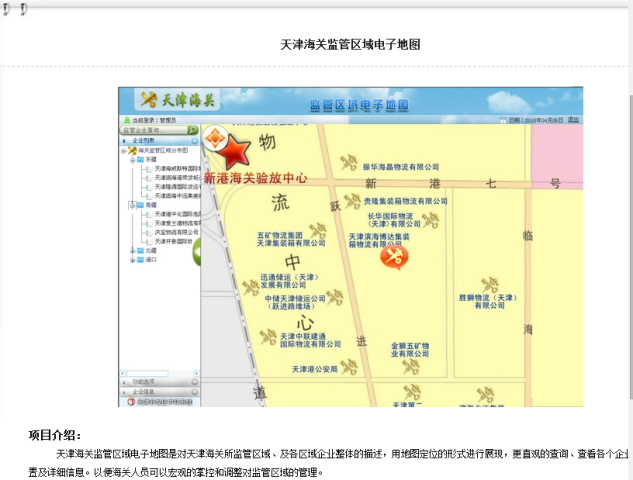Click tree panel horizontal scrollbar left arrow
Image resolution: width=633 pixels, height=480 pixels.
123,373
